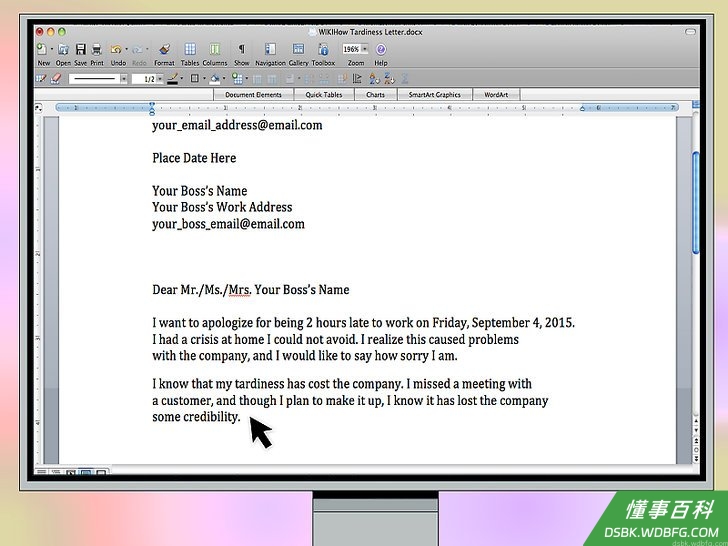Viewport: 728px width, 546px height.
Task: Click the Sort Ascending A-Z icon
Action: tap(374, 79)
